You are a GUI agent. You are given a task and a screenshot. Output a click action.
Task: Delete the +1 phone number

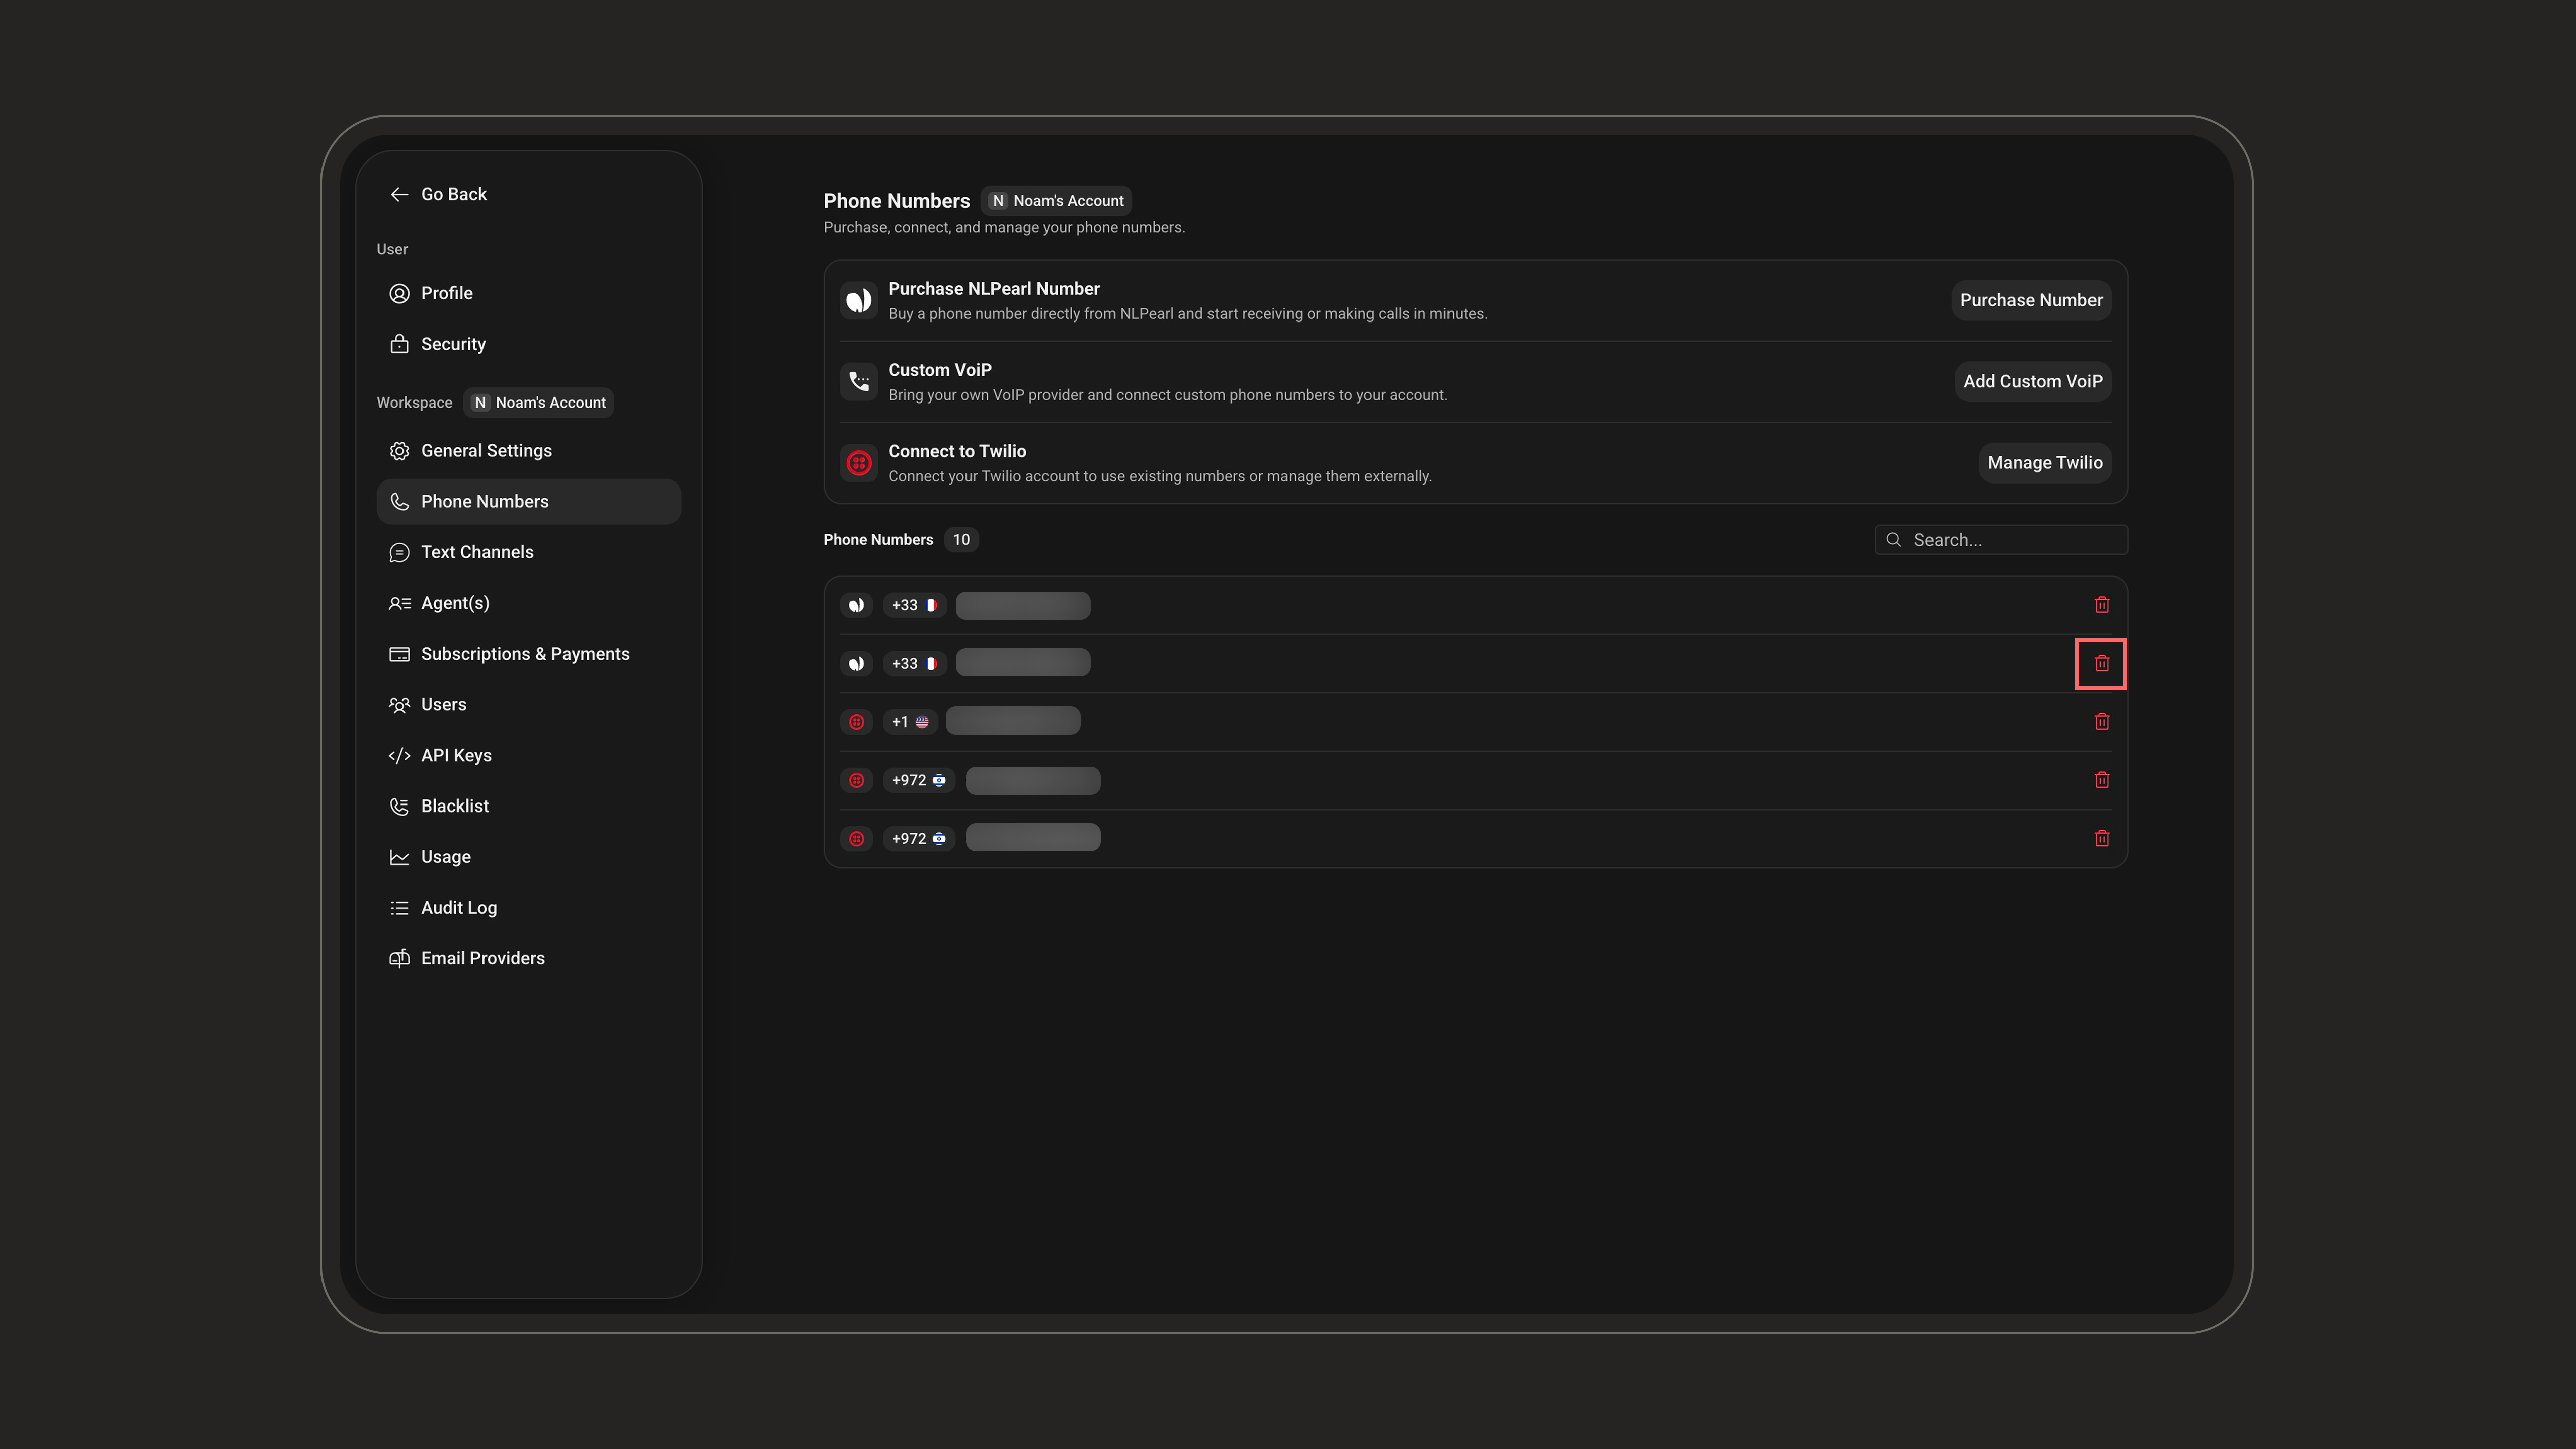pos(2101,722)
